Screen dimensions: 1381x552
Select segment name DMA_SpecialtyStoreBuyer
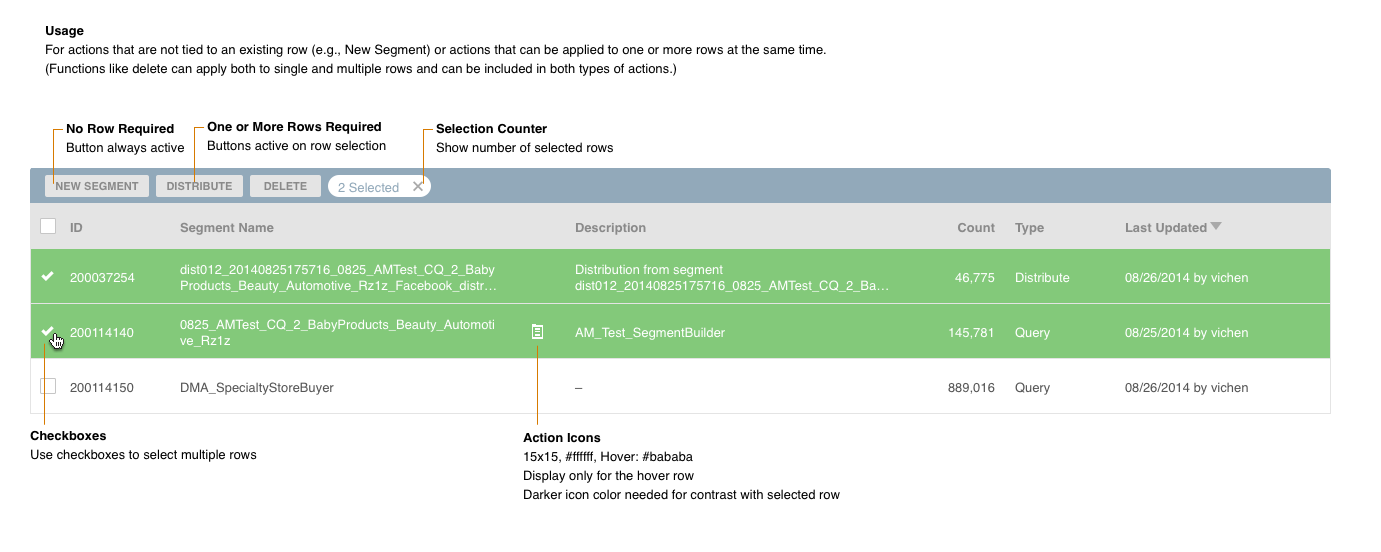click(257, 388)
